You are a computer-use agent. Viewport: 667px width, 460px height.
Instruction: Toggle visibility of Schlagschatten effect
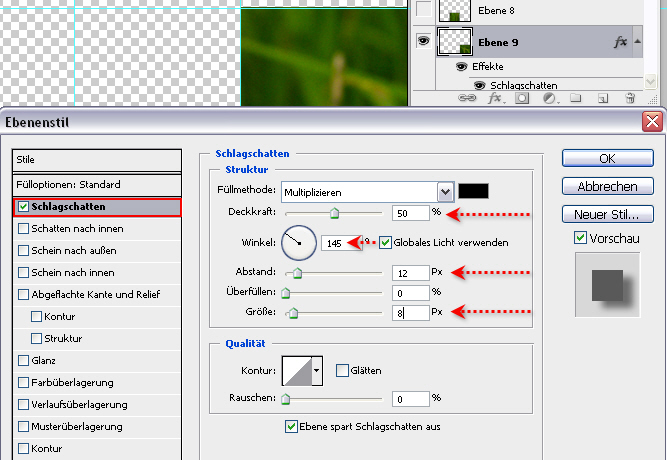pyautogui.click(x=479, y=85)
